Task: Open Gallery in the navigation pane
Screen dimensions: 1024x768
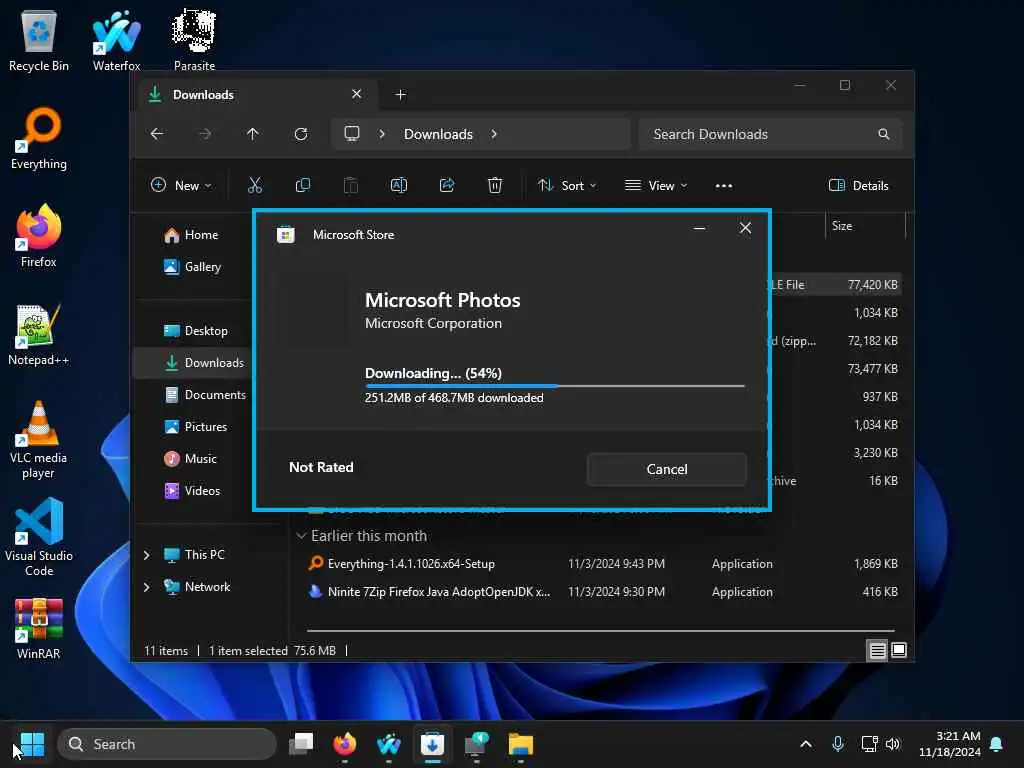Action: click(192, 267)
